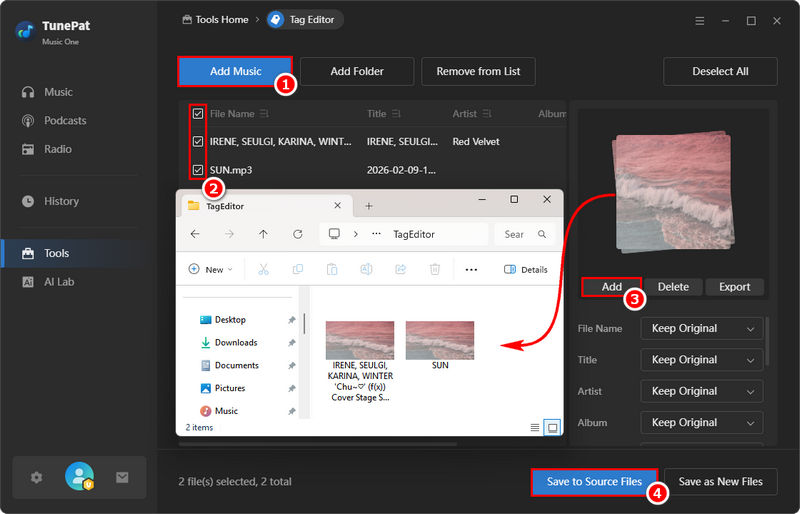Add new tab in File Explorer

(x=369, y=206)
